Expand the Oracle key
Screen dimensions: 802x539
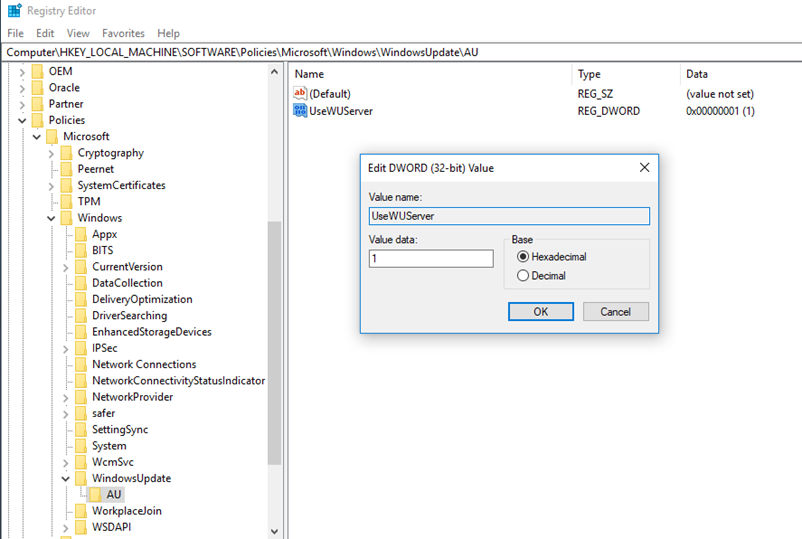[22, 88]
